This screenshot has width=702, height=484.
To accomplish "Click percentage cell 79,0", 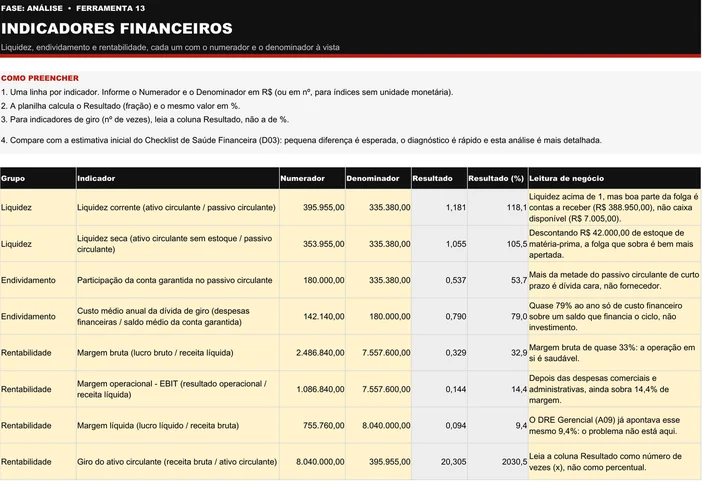I will tap(497, 317).
